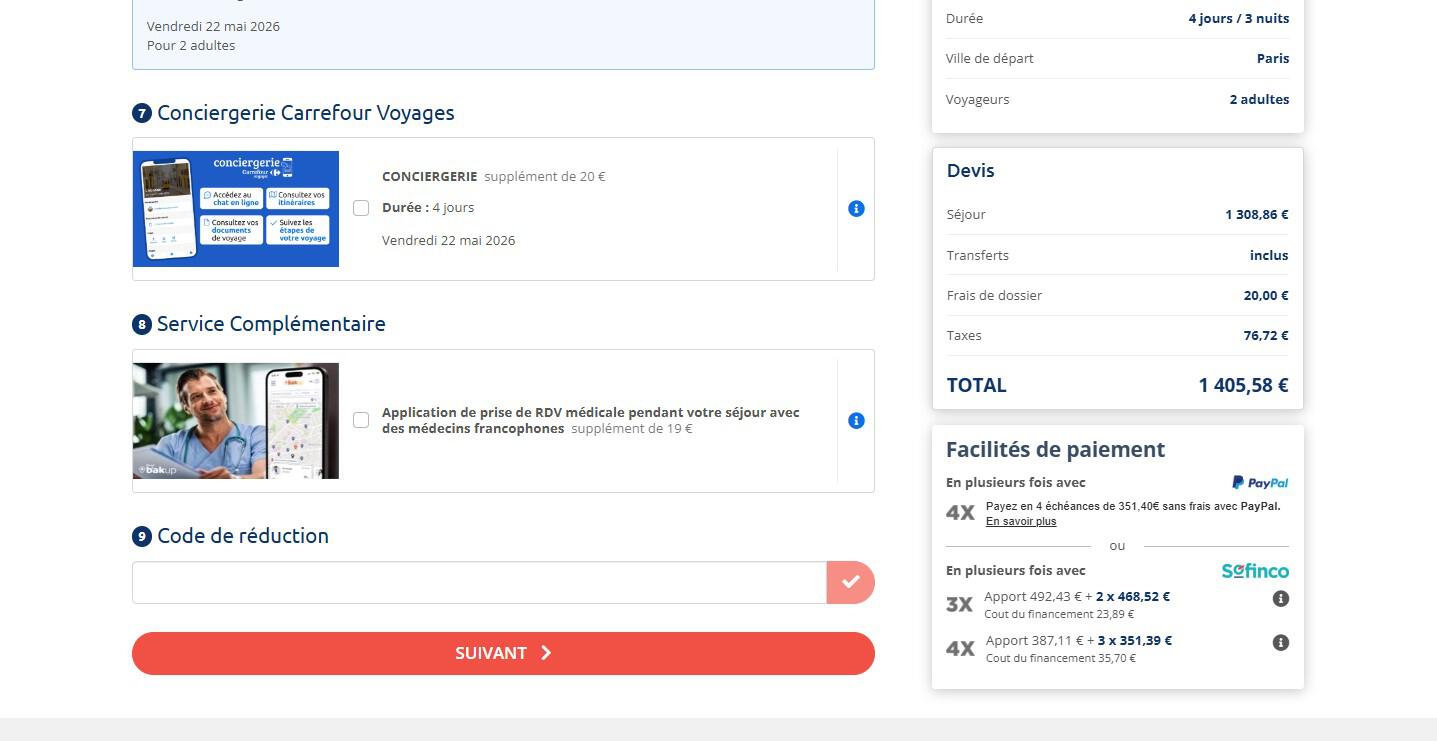Viewport: 1437px width, 741px height.
Task: Click the Sofinco logo
Action: 1254,570
